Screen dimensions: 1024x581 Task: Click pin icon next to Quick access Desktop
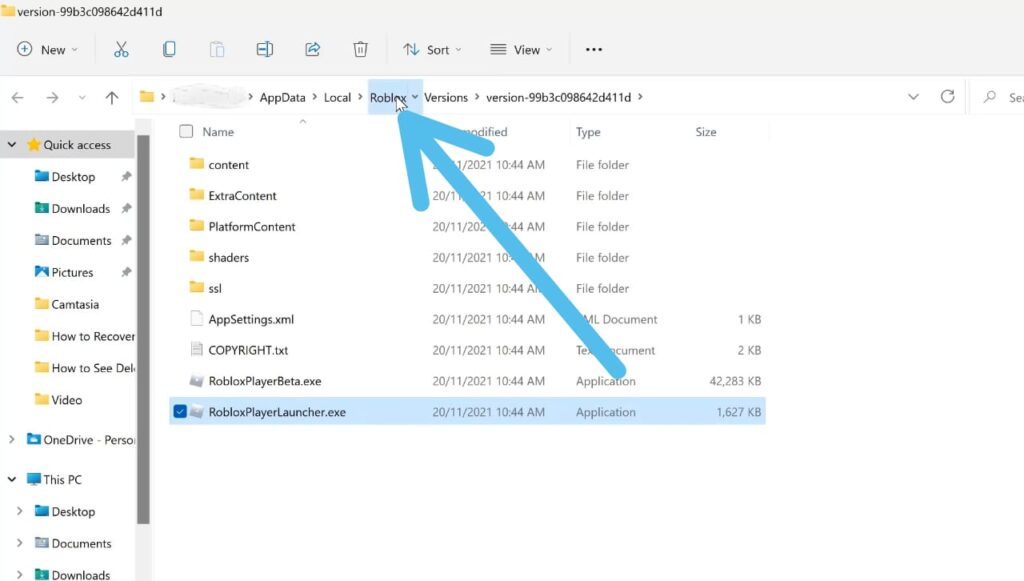[x=126, y=176]
